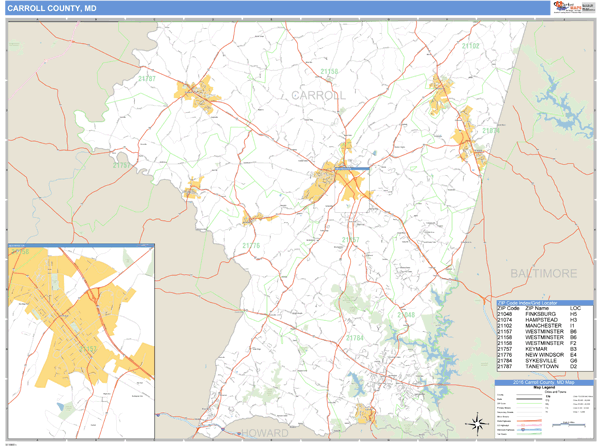The height and width of the screenshot is (446, 600).
Task: Select the 21776 ZIP code label on map
Action: pos(250,245)
